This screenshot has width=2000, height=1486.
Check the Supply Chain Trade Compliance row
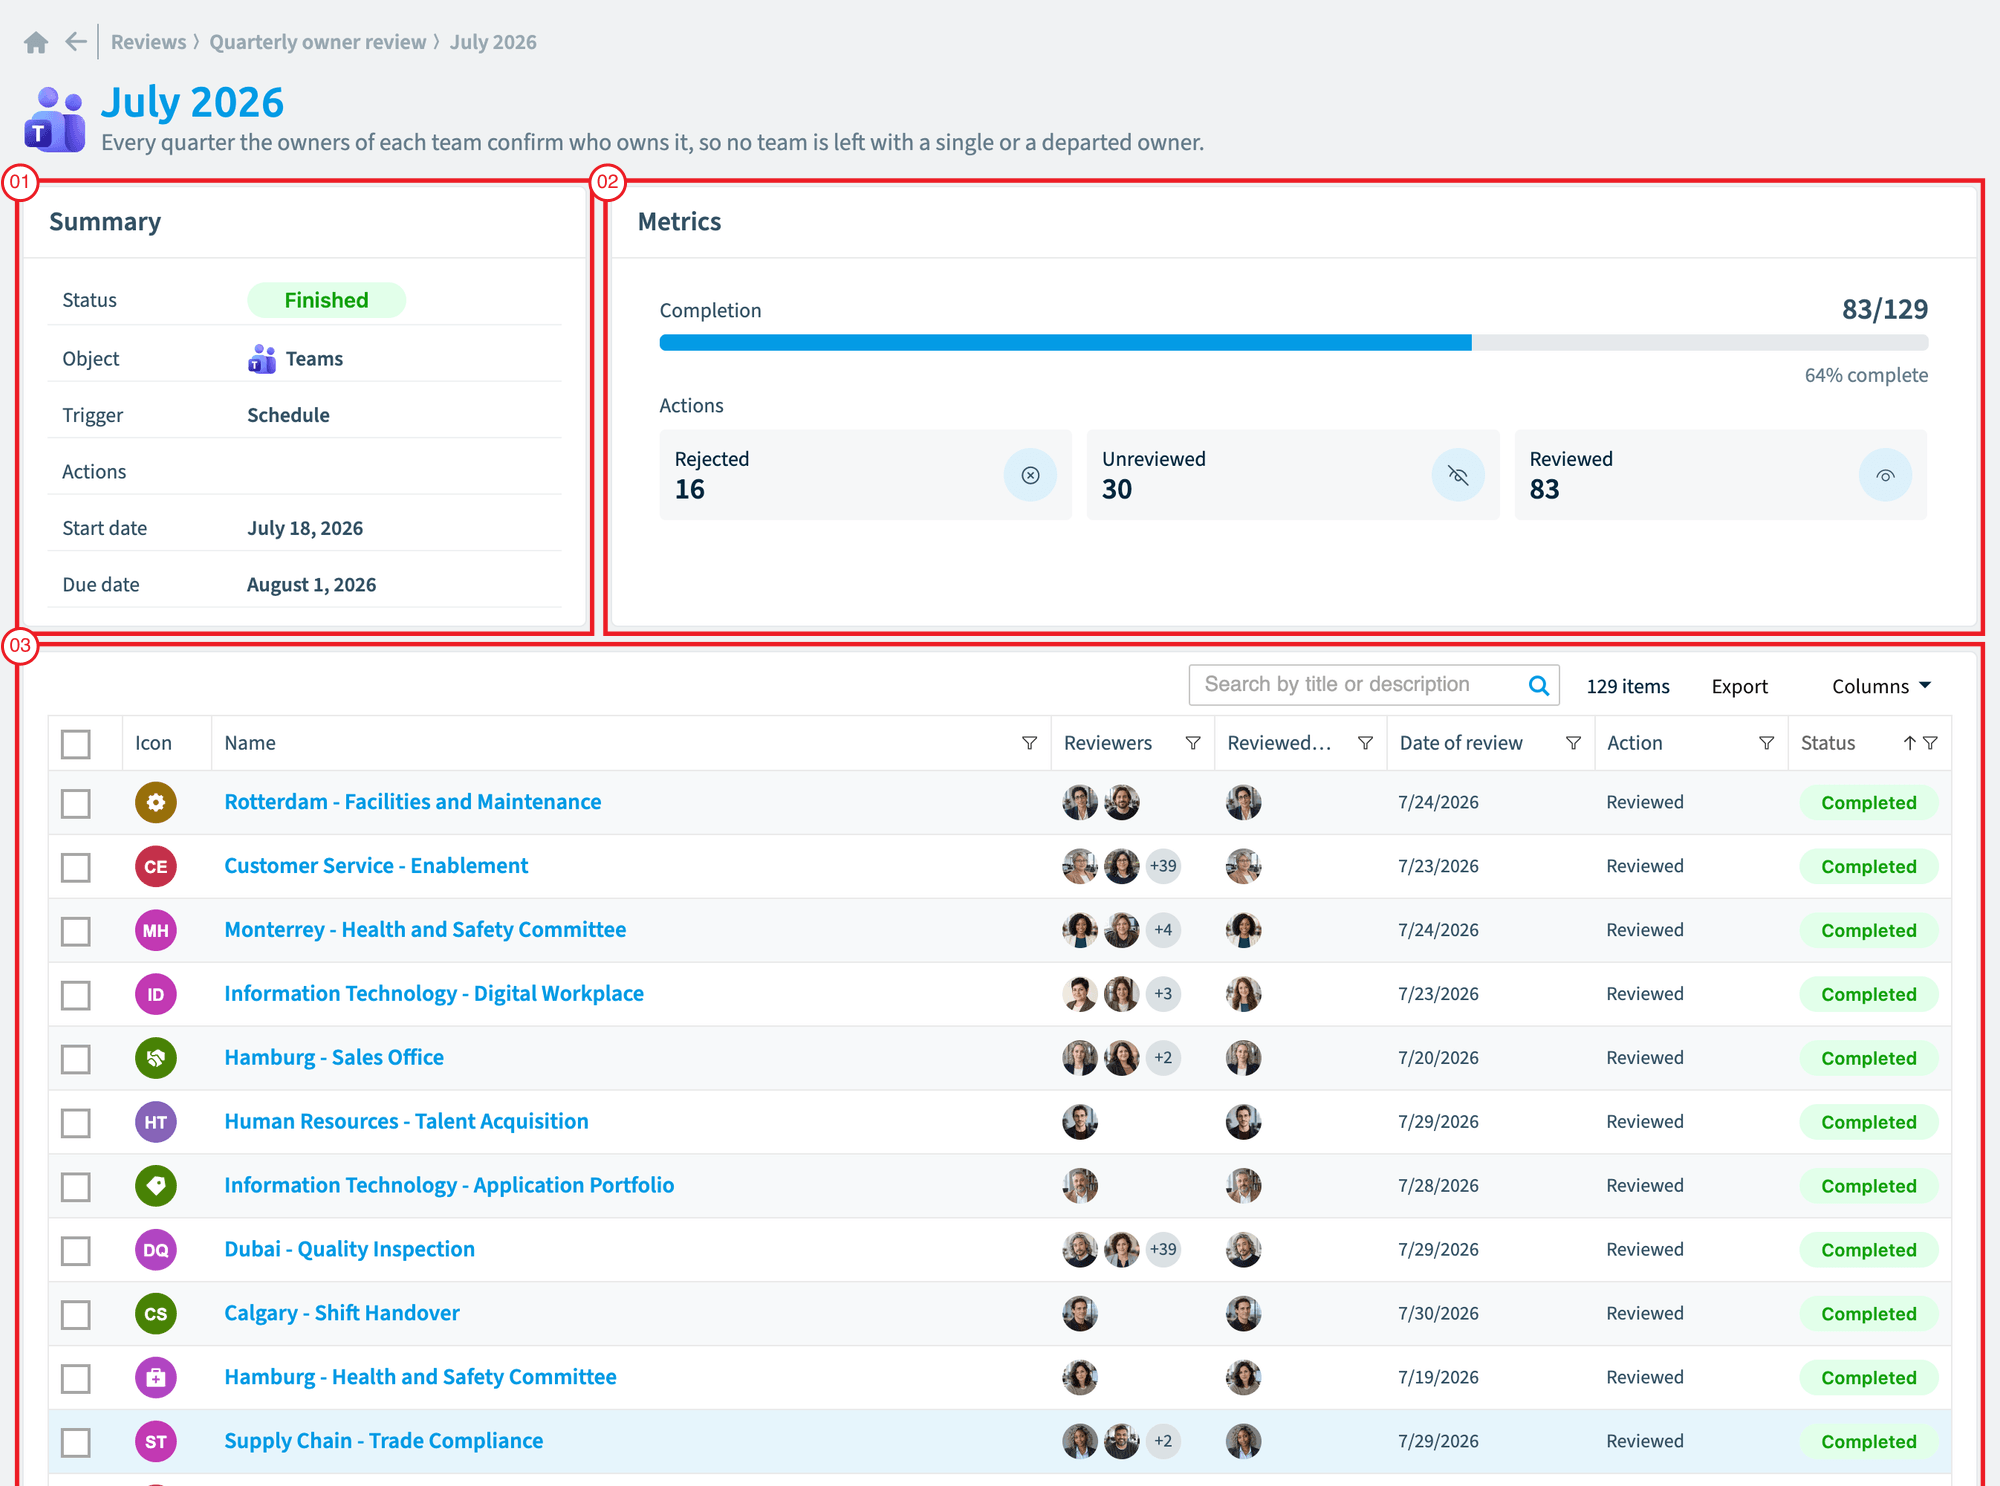tap(76, 1442)
